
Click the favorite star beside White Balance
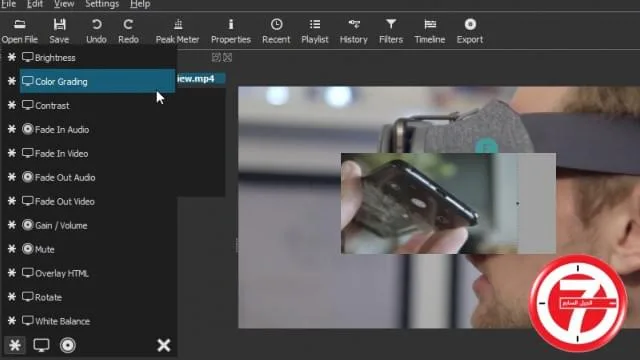point(12,321)
